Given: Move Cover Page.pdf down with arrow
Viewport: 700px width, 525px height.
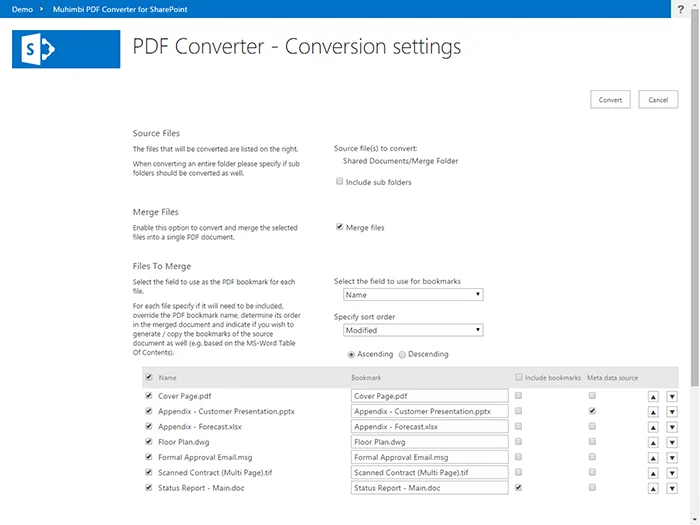Looking at the screenshot, I should tap(672, 396).
